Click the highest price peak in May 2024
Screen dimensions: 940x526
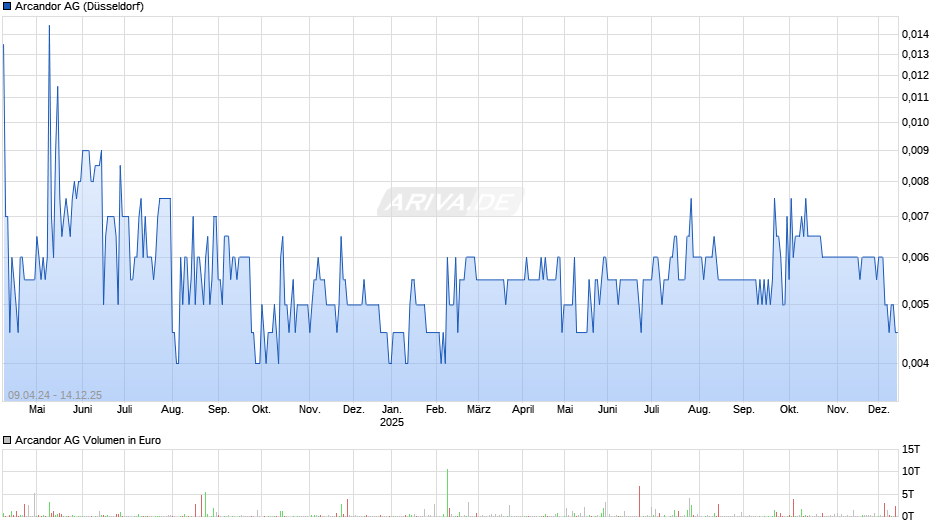(49, 26)
